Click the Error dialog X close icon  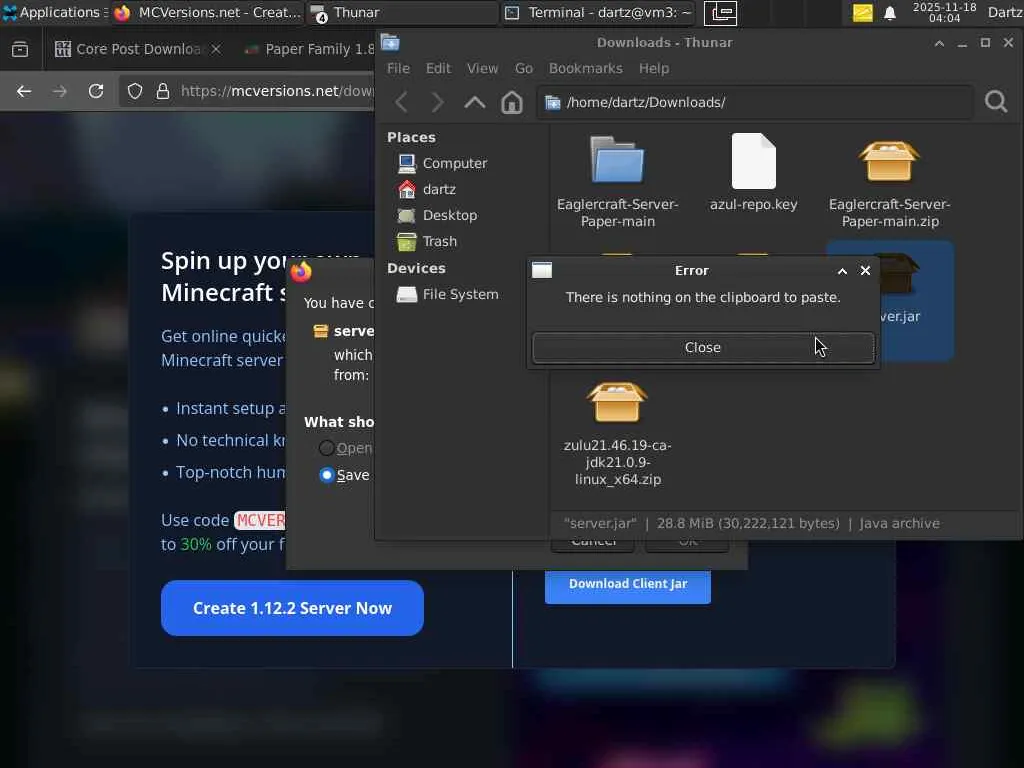(865, 270)
